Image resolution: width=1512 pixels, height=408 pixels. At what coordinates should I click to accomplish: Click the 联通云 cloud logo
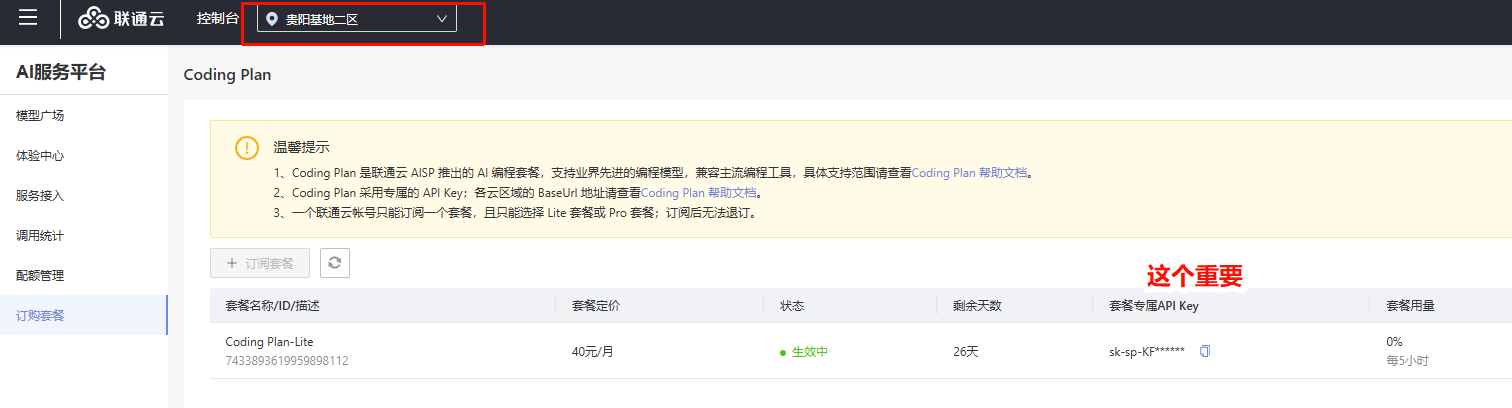coord(121,19)
